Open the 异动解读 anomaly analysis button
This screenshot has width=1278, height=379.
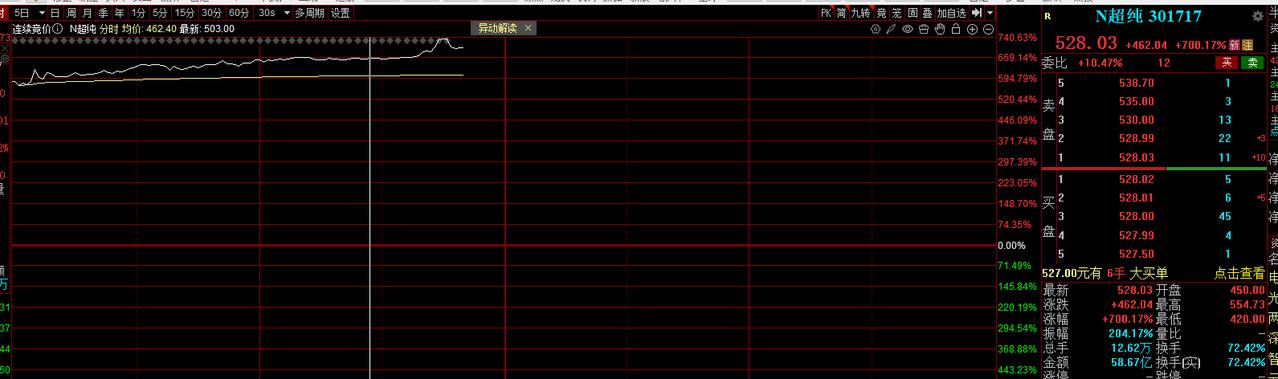coord(498,29)
